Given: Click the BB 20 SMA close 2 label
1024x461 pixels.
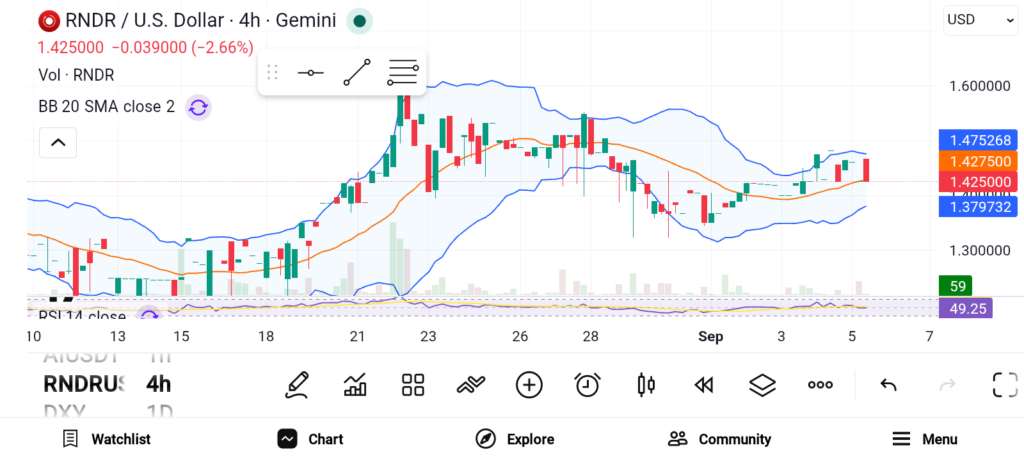Looking at the screenshot, I should click(x=106, y=106).
